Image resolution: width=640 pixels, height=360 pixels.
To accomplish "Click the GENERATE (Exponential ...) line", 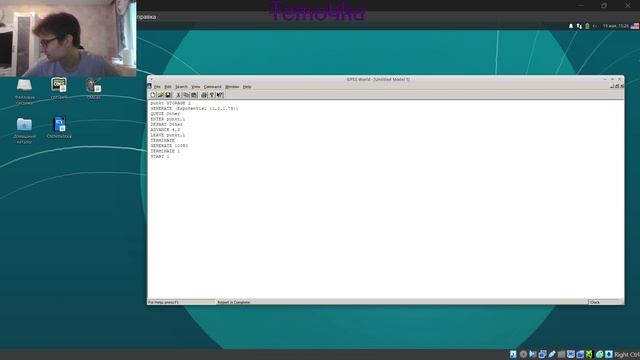I will pyautogui.click(x=194, y=109).
